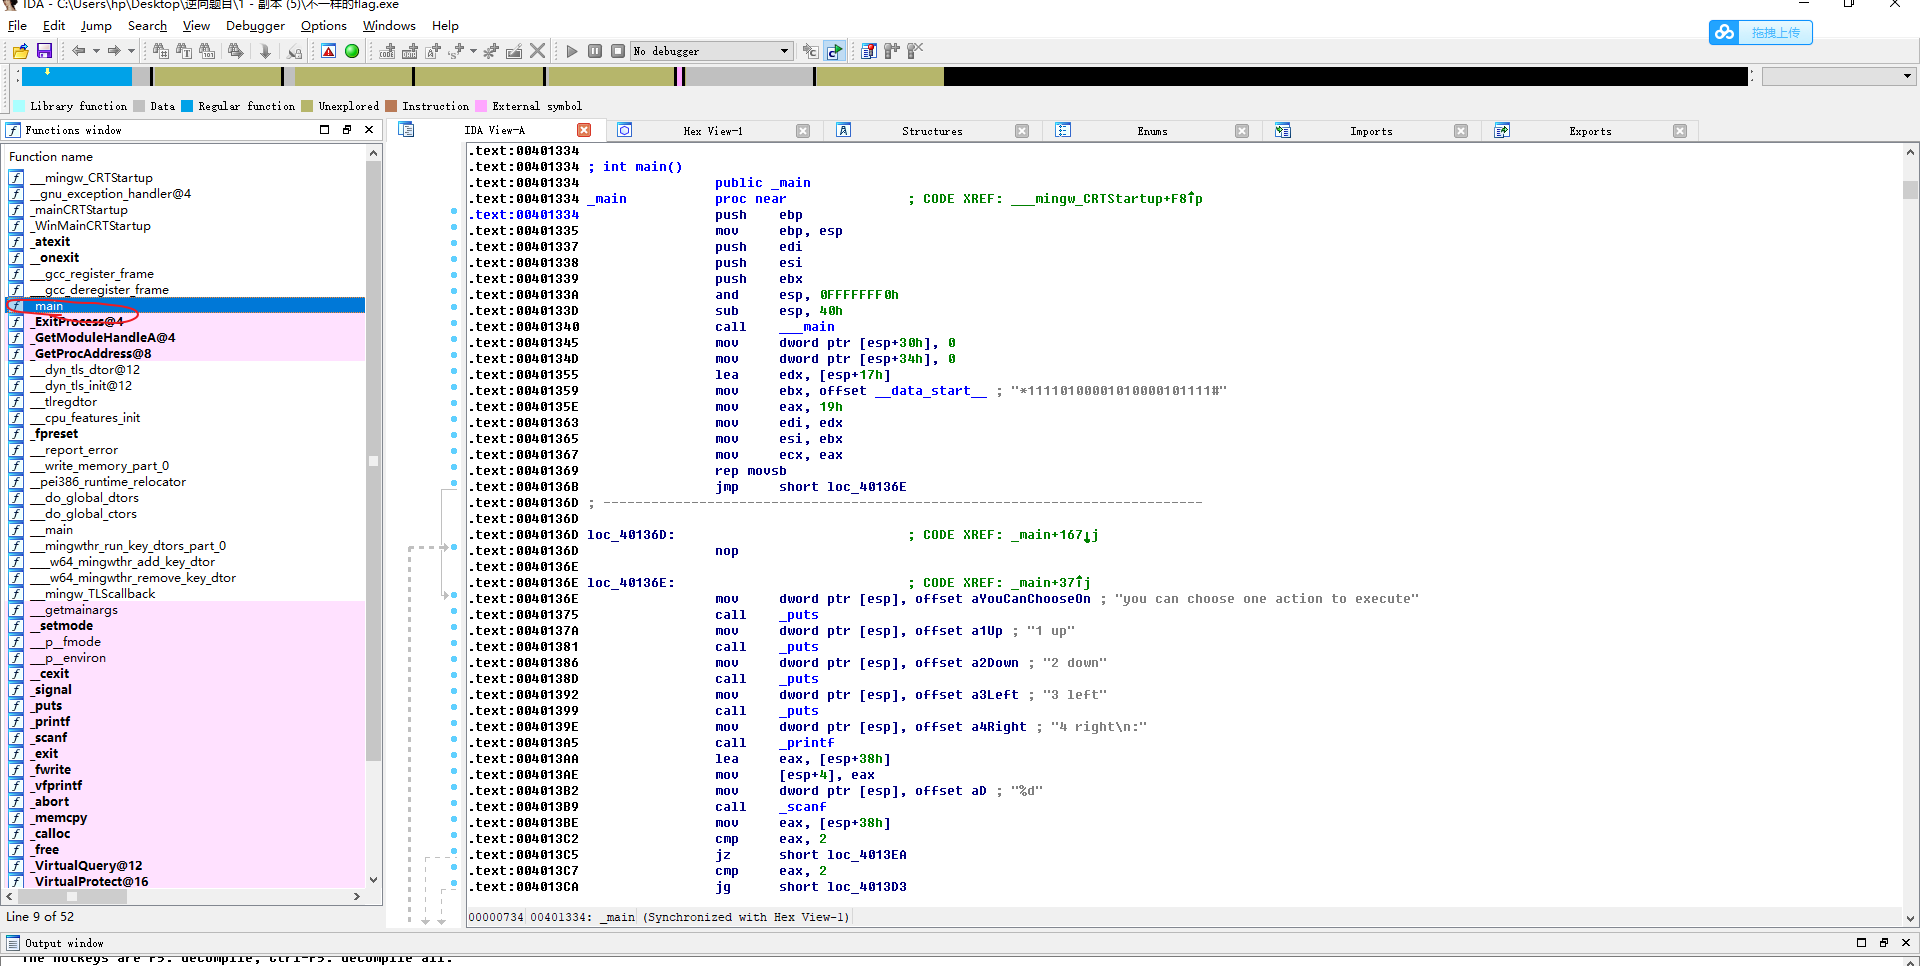Click the Save database icon

click(x=44, y=51)
